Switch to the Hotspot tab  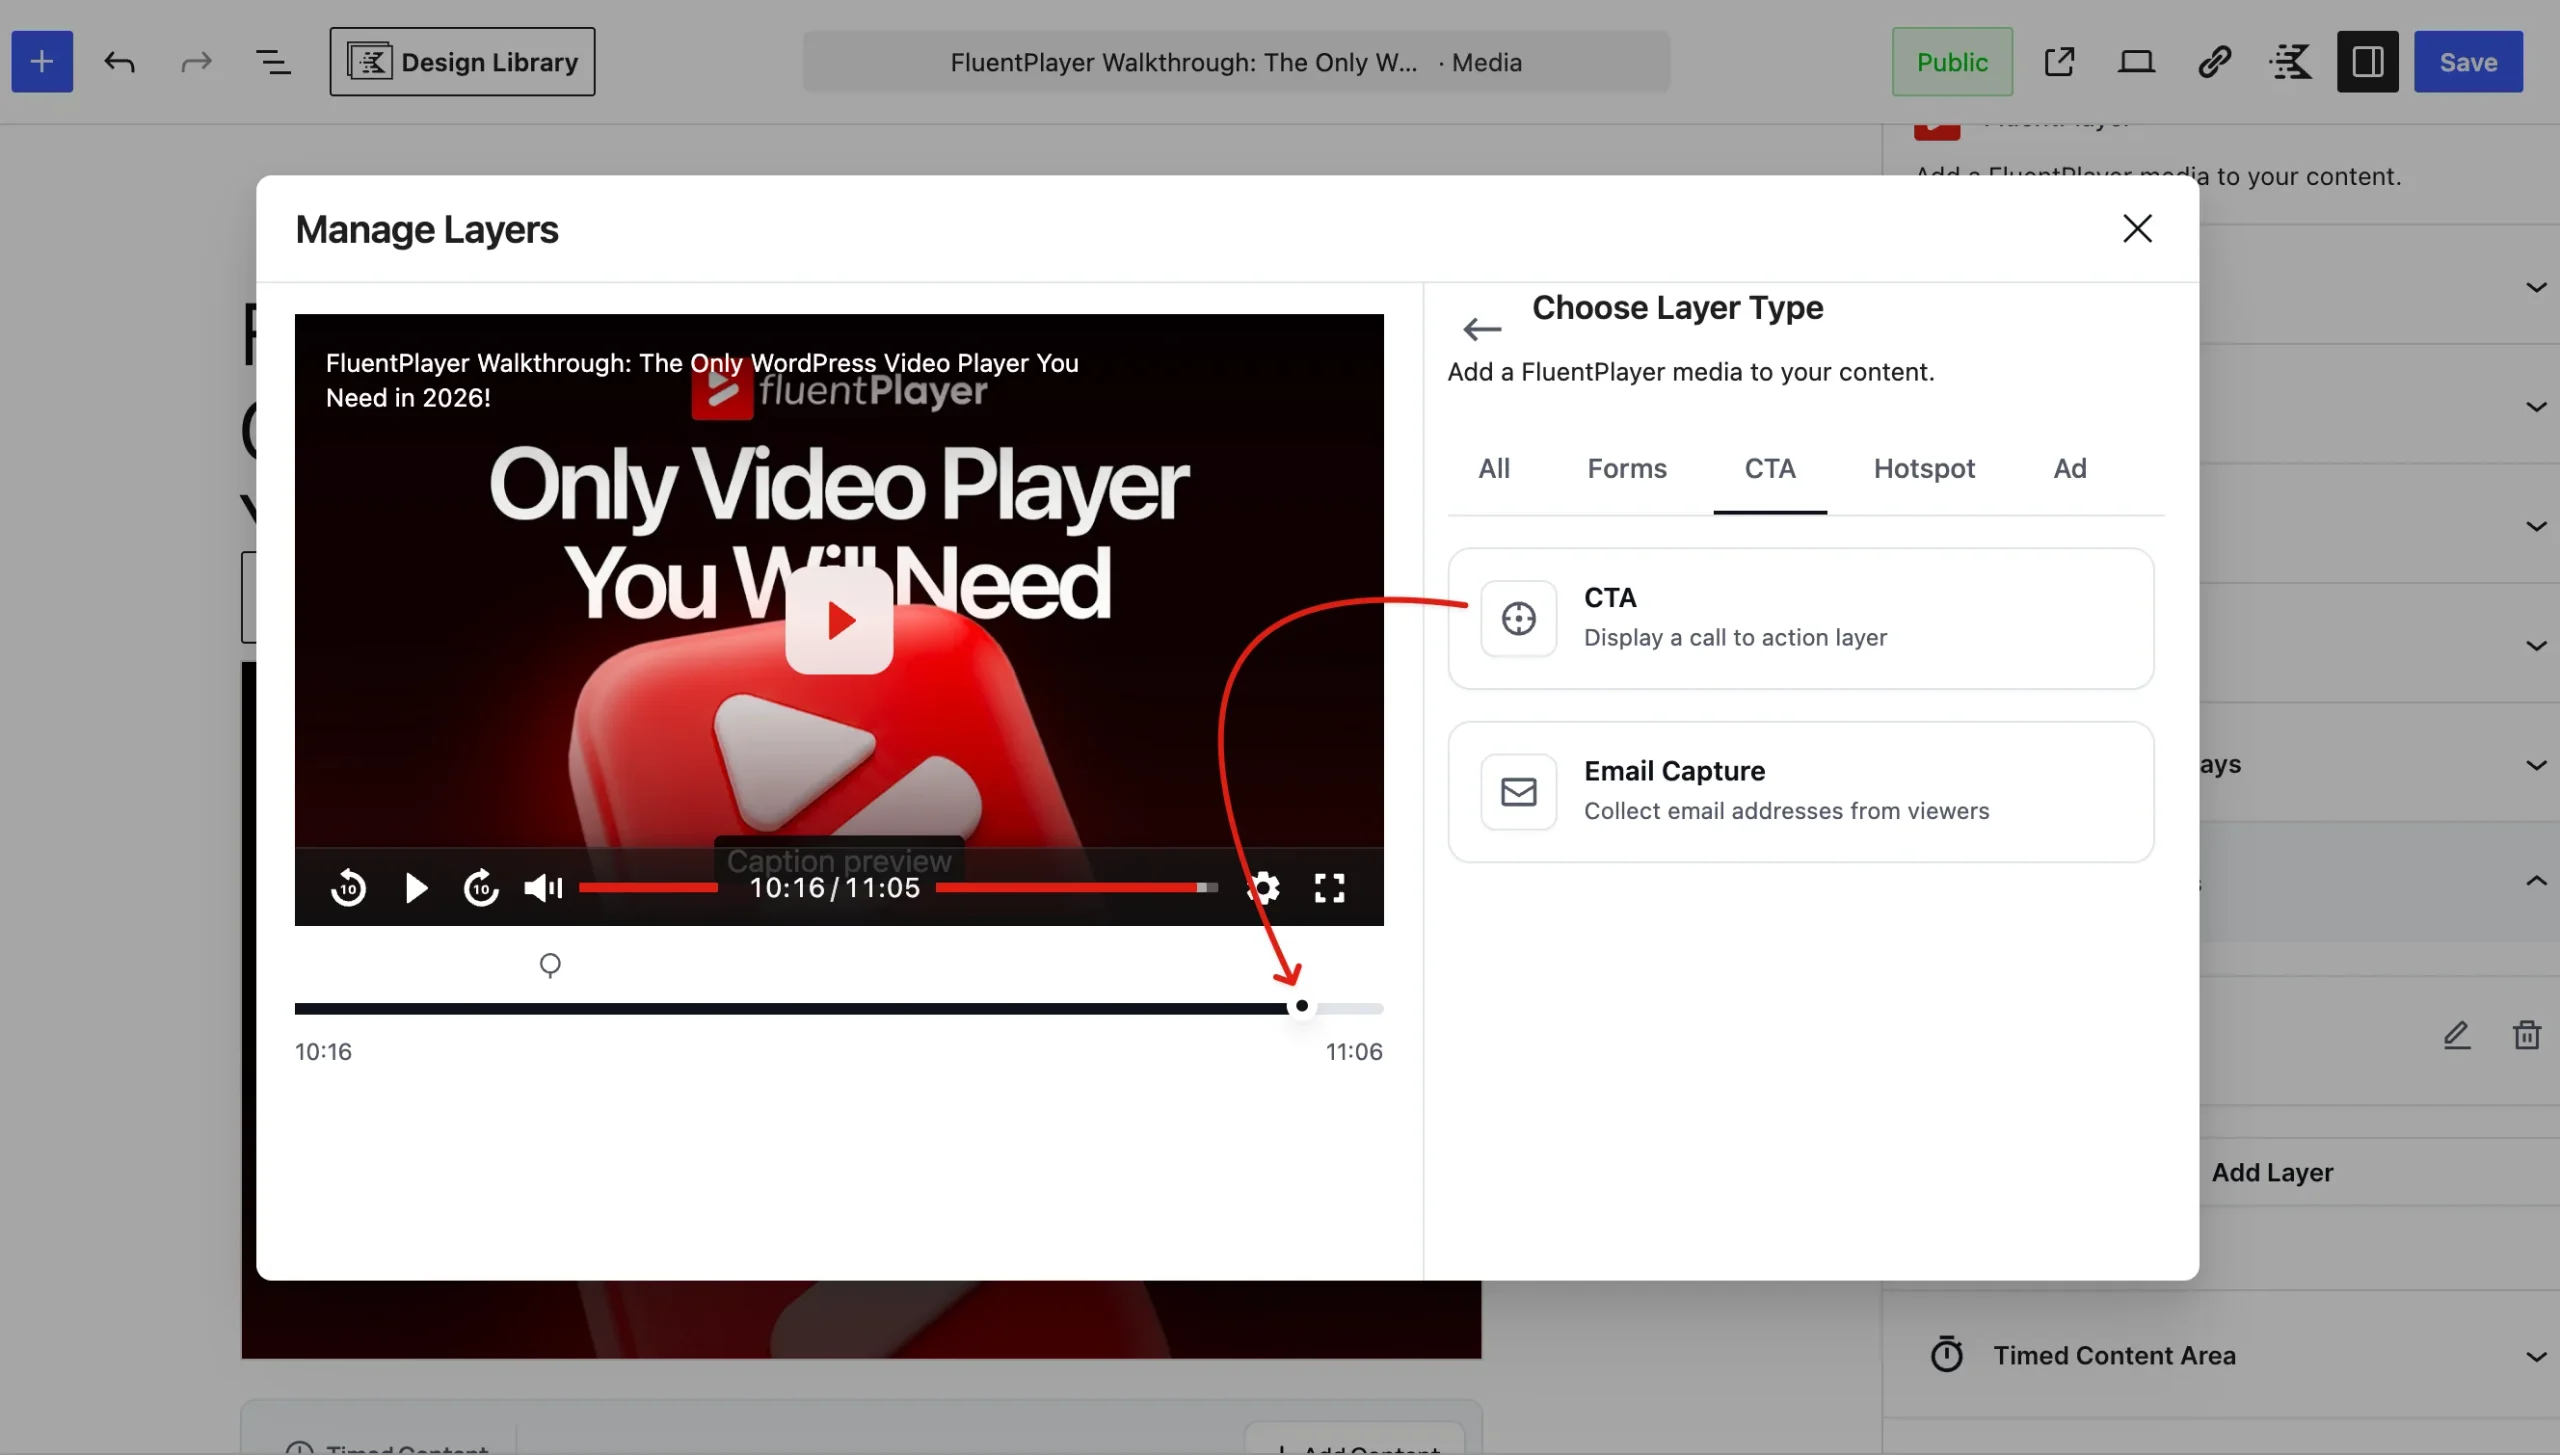coord(1924,469)
